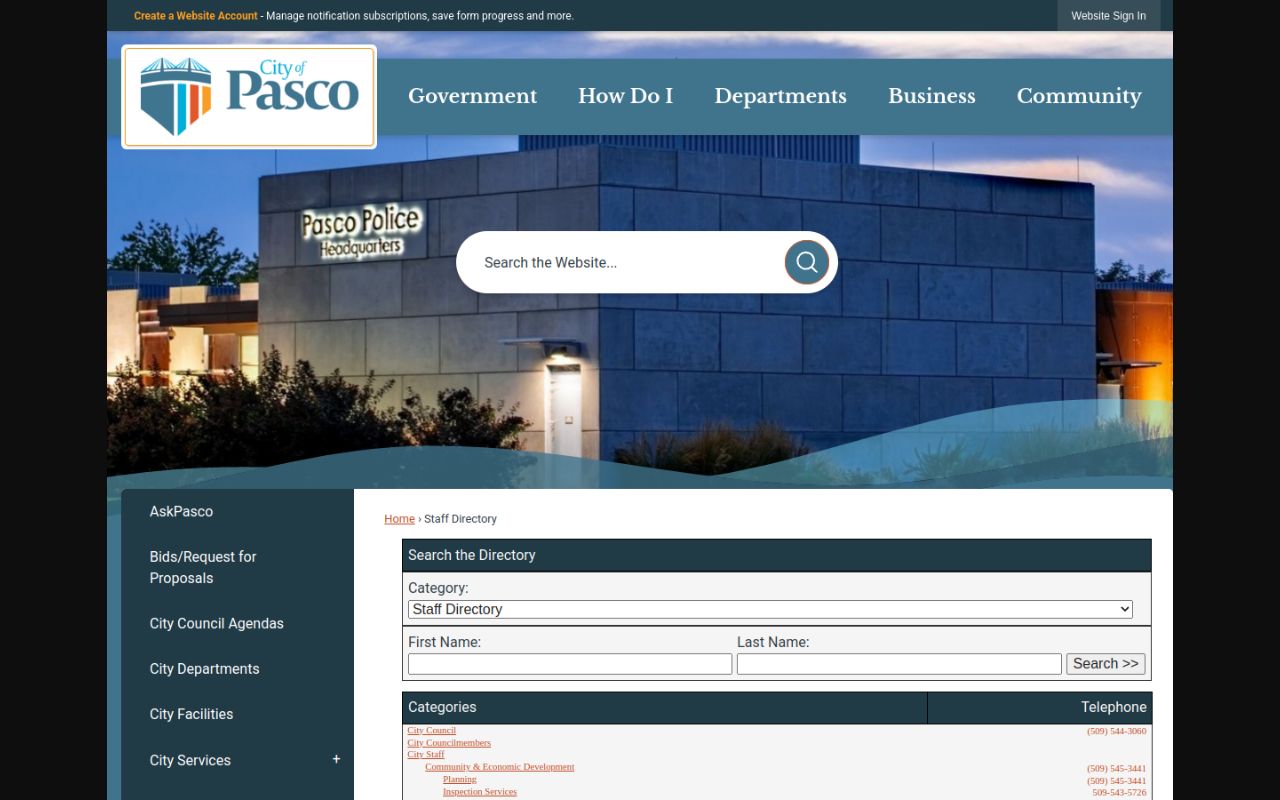Open the City of Pasco logo

[249, 97]
